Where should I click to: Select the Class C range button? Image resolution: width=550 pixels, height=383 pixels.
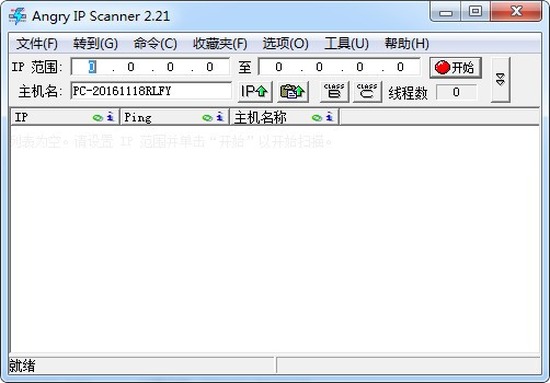tap(367, 92)
